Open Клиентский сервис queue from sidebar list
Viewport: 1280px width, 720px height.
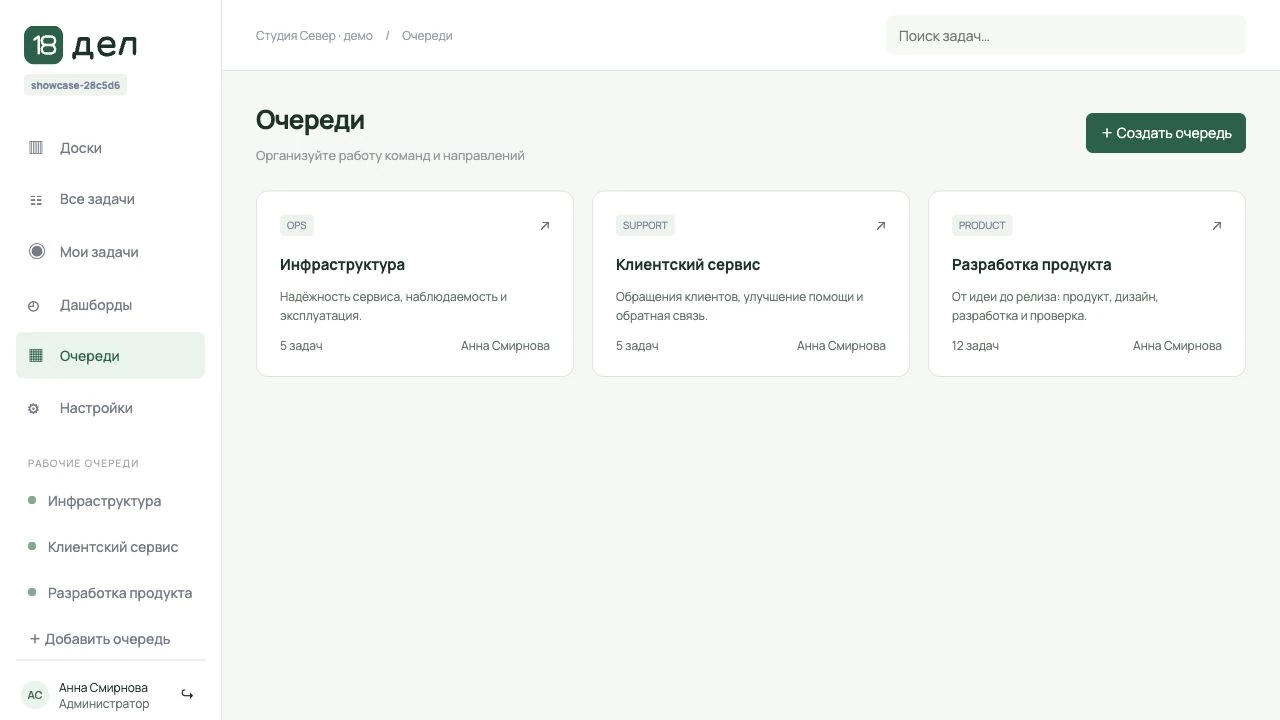[110, 547]
